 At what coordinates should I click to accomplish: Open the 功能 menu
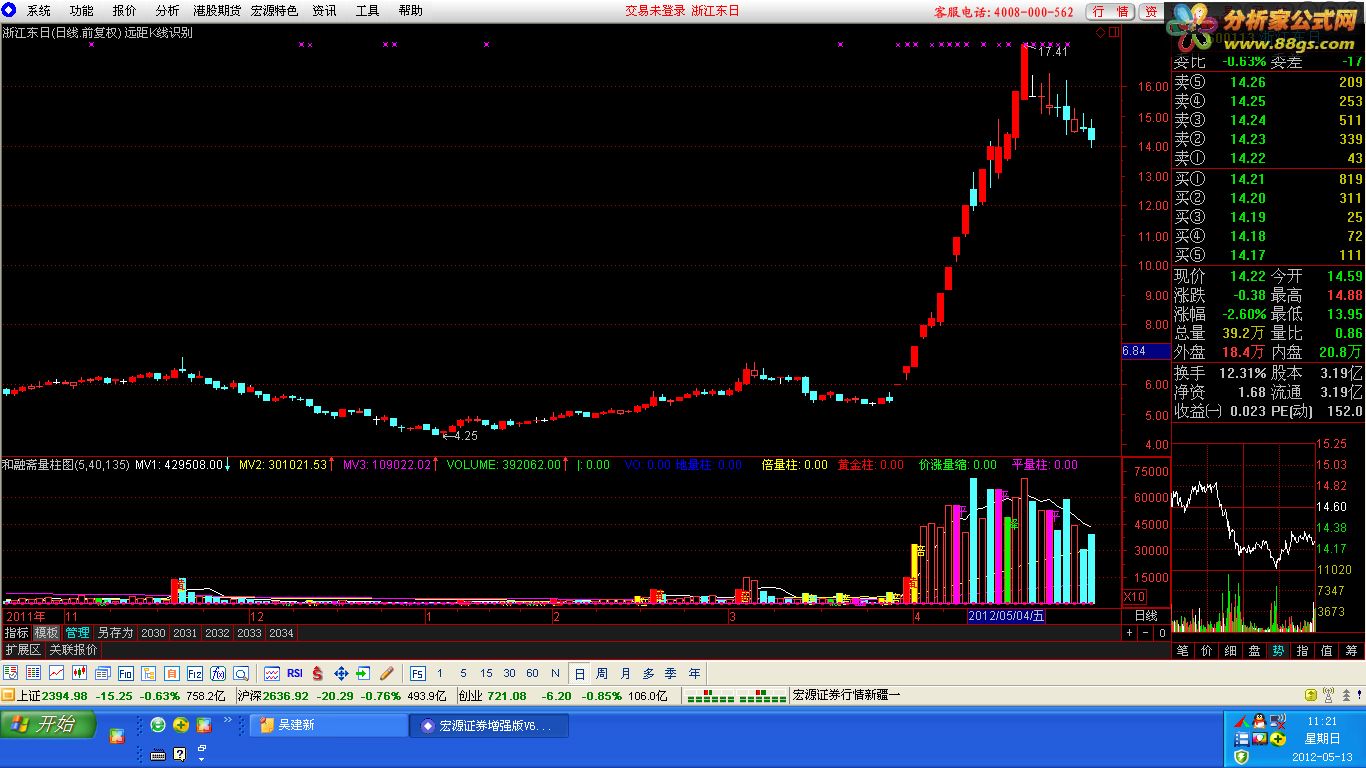click(82, 11)
